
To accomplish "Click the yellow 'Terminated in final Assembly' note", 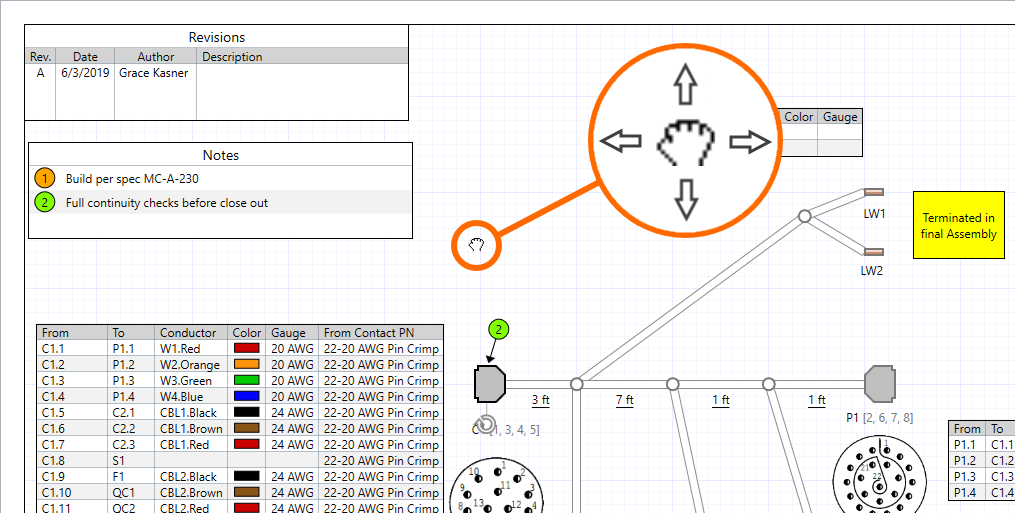I will coord(959,225).
